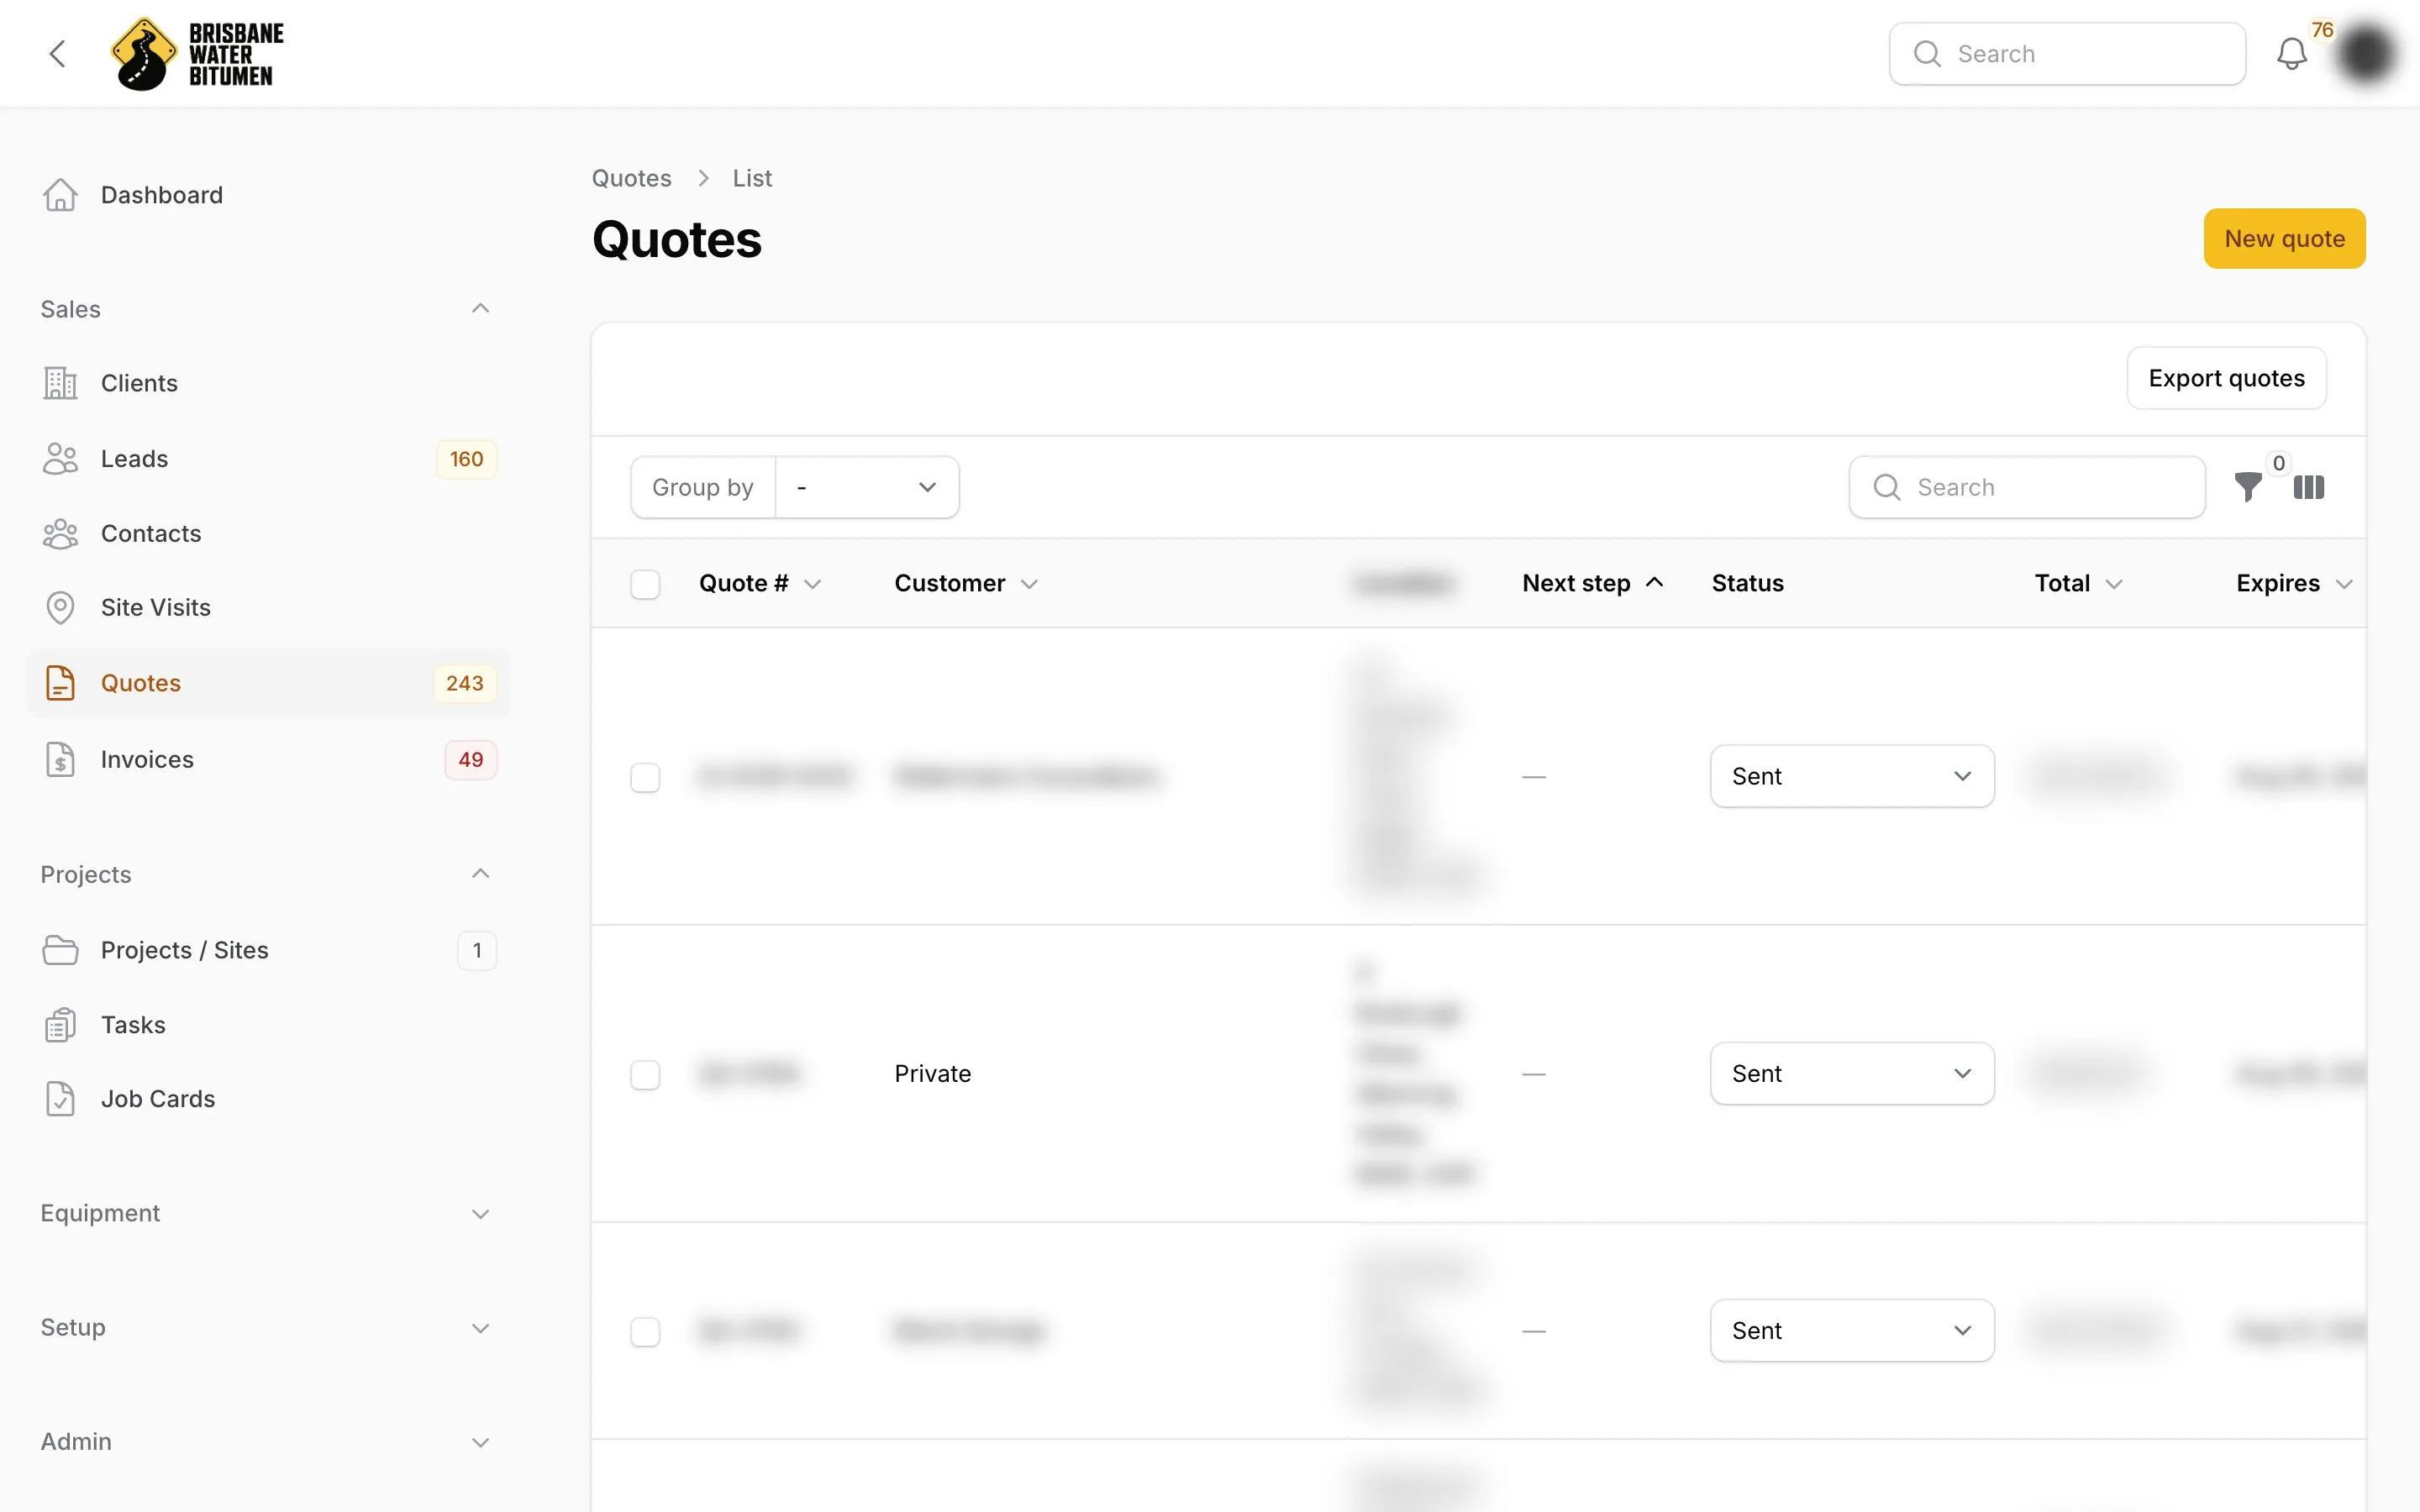Click the magnifier icon in the header search
This screenshot has height=1512, width=2420.
pos(1927,54)
